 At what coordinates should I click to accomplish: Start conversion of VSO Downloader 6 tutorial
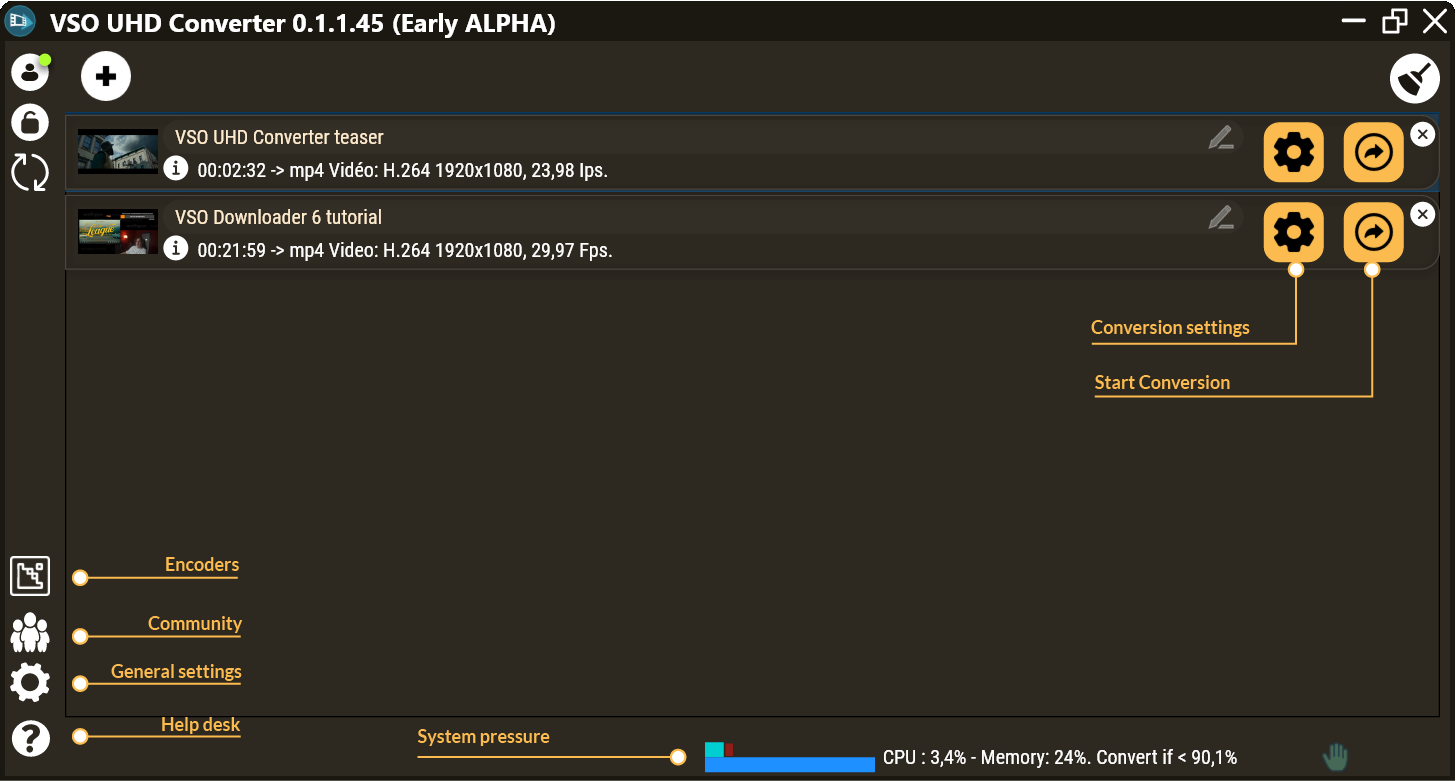click(1373, 232)
